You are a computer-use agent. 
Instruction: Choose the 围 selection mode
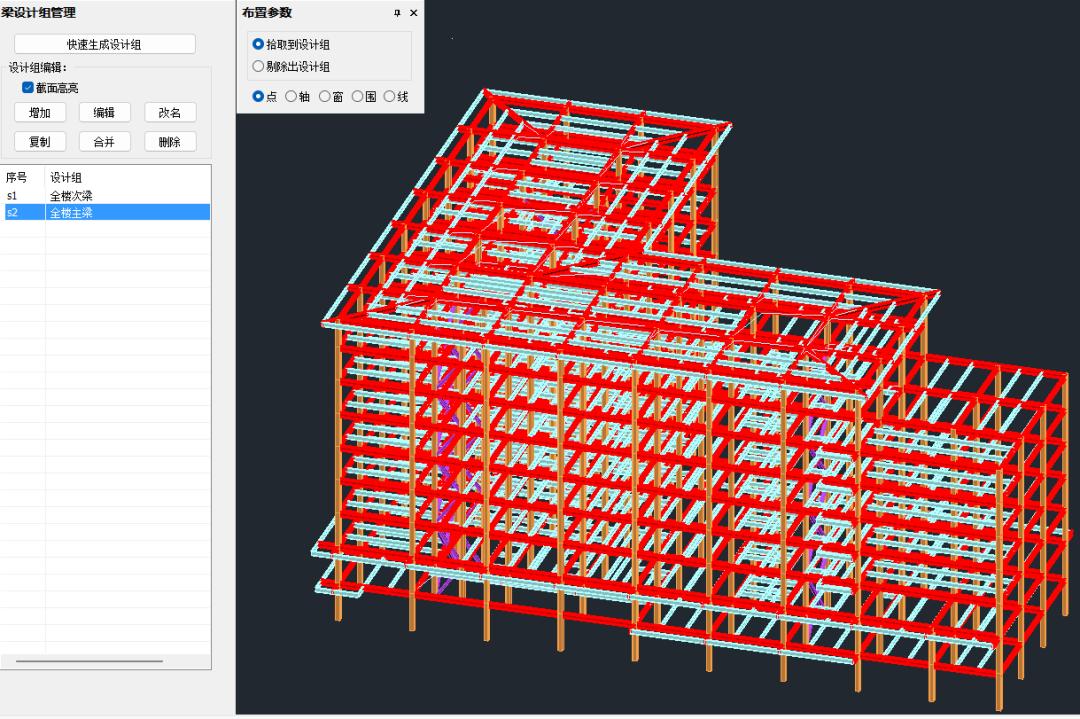coord(358,97)
